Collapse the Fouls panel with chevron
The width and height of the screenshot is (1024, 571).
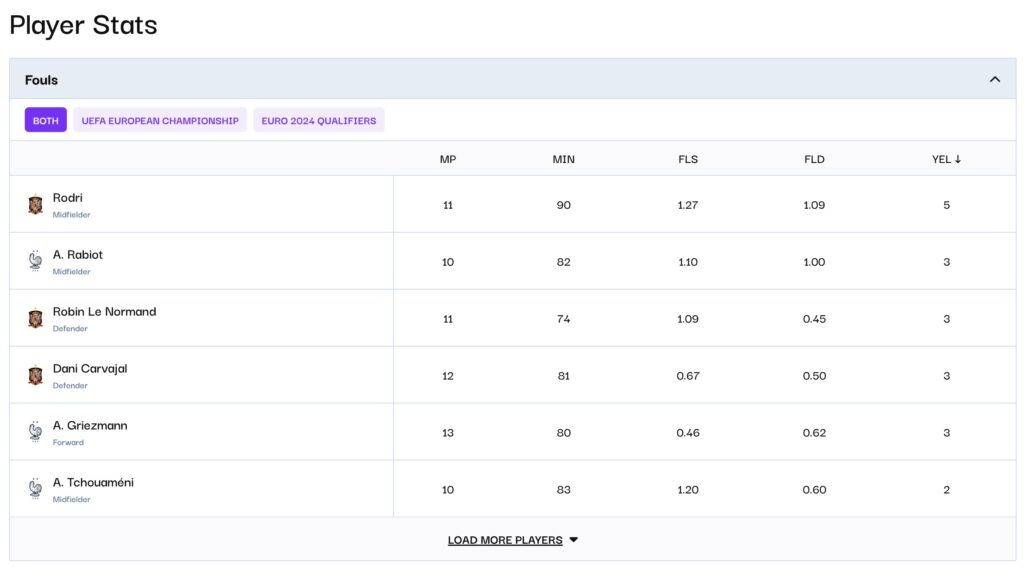994,80
